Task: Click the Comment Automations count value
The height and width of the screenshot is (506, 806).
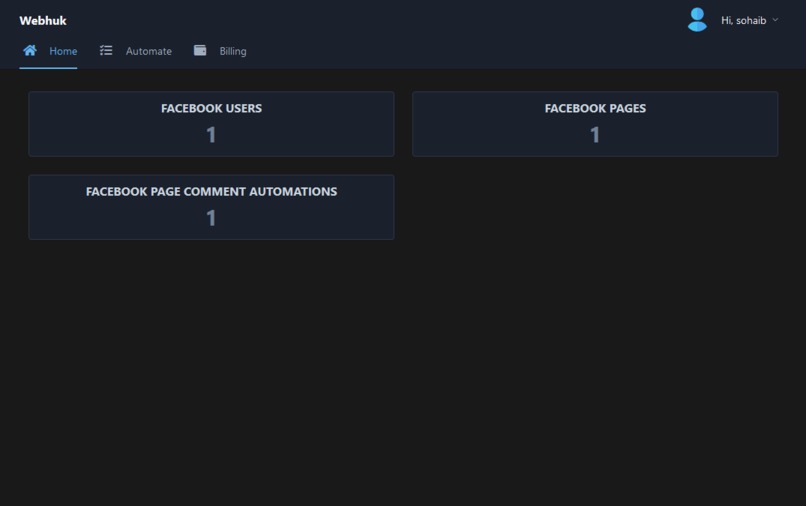Action: pyautogui.click(x=211, y=218)
